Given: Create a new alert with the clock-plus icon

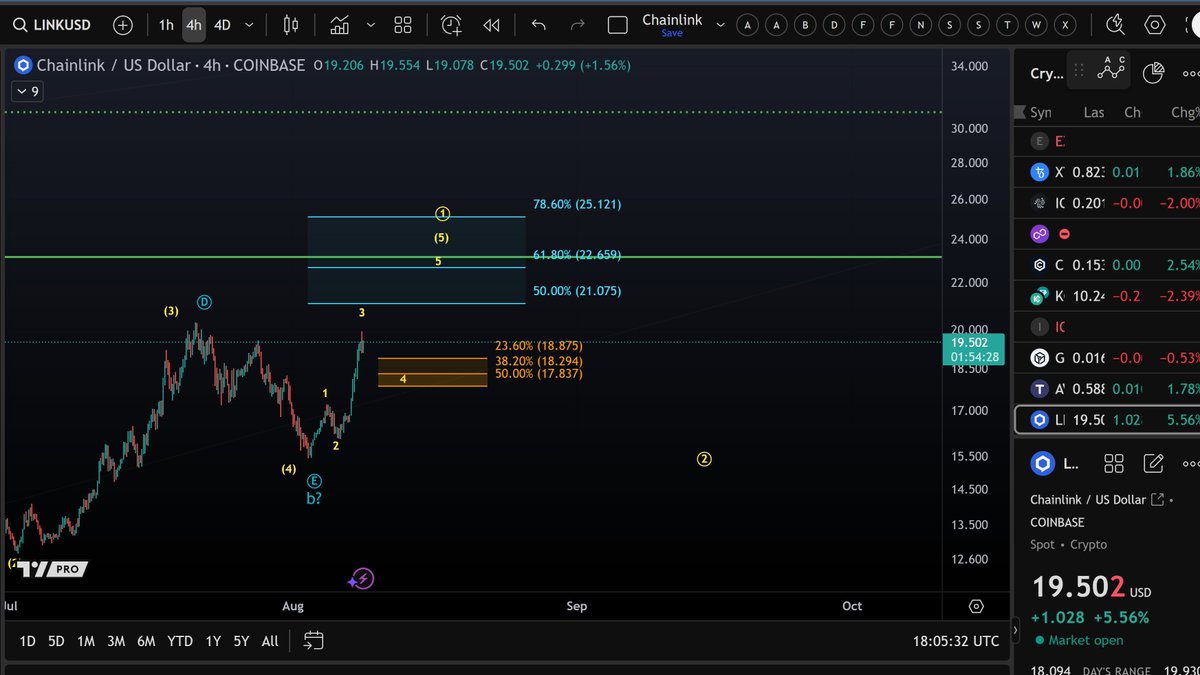Looking at the screenshot, I should pos(450,24).
